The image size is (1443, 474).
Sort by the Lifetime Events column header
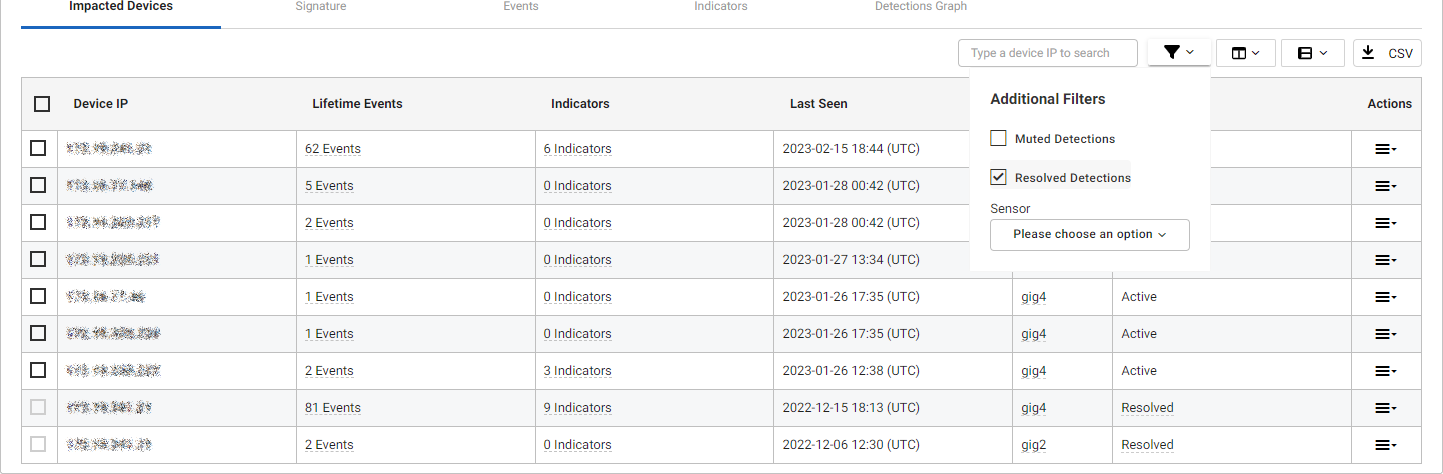(357, 104)
